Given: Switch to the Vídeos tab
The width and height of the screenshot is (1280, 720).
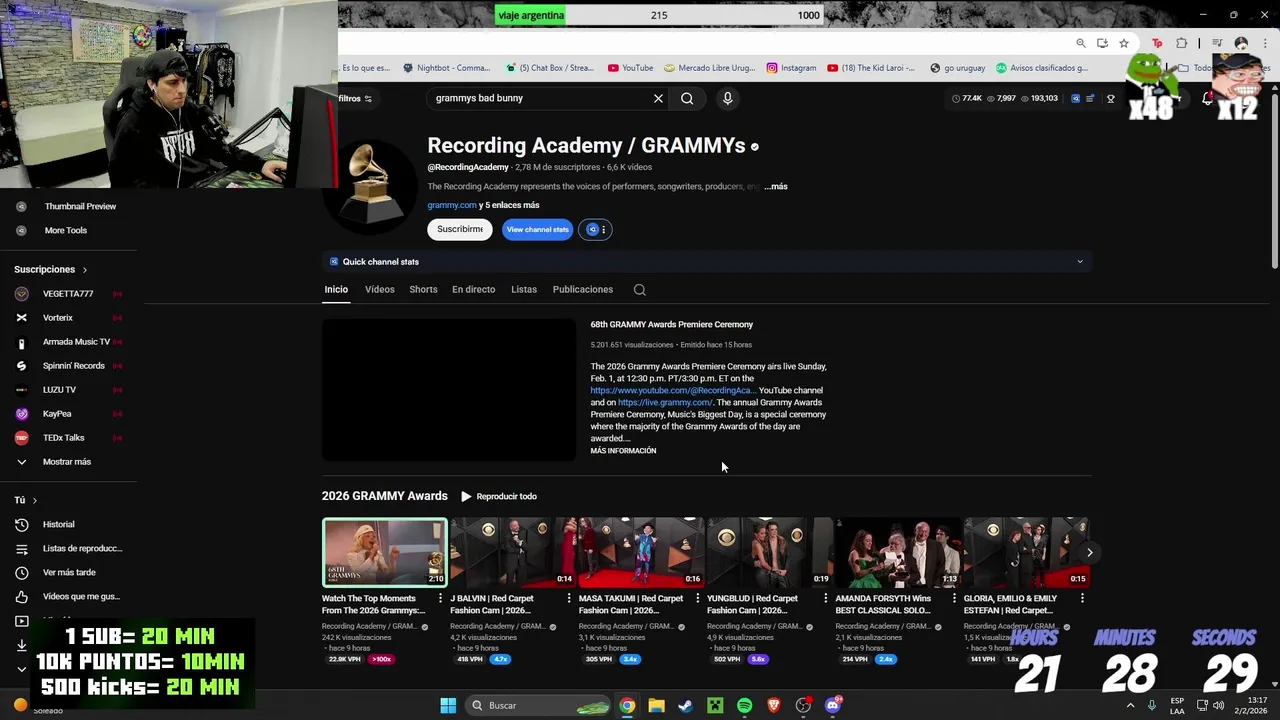Looking at the screenshot, I should click(x=379, y=289).
